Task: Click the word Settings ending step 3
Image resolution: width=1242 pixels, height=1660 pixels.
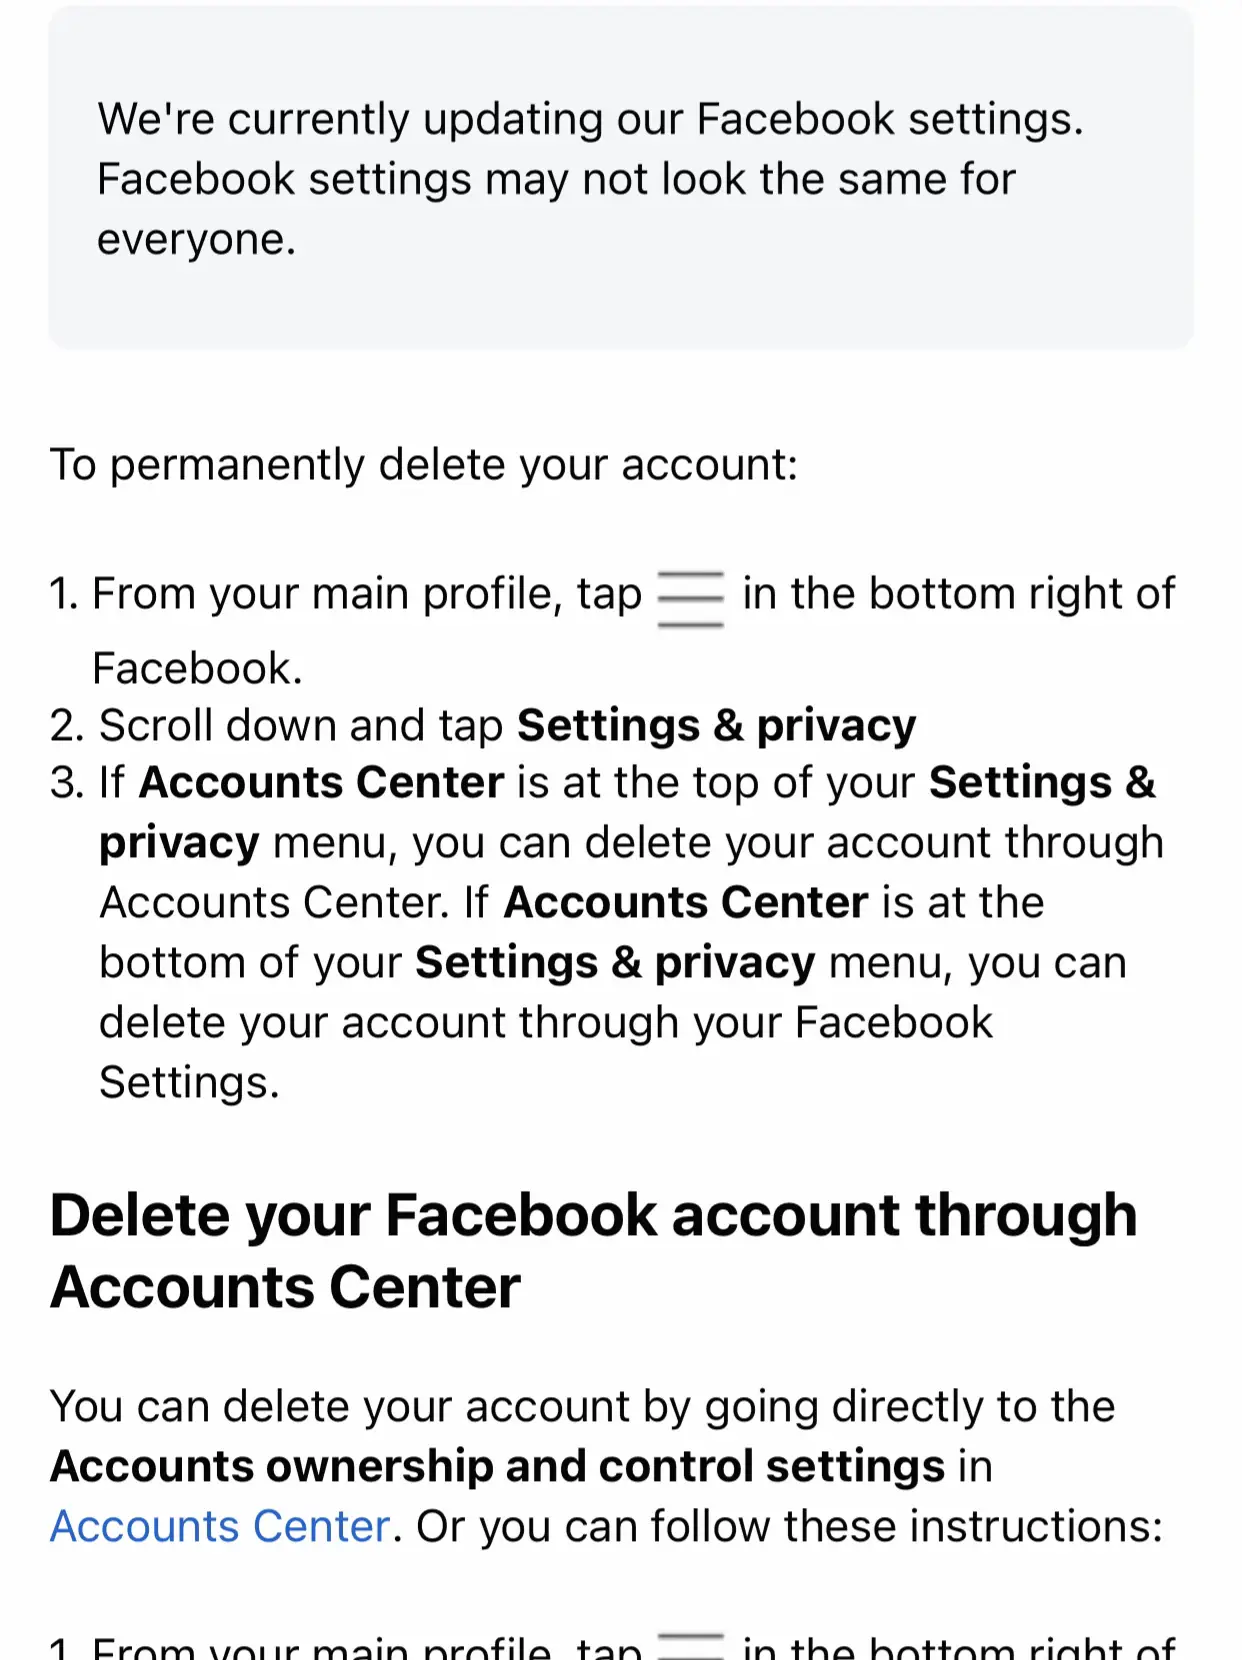Action: point(189,1083)
